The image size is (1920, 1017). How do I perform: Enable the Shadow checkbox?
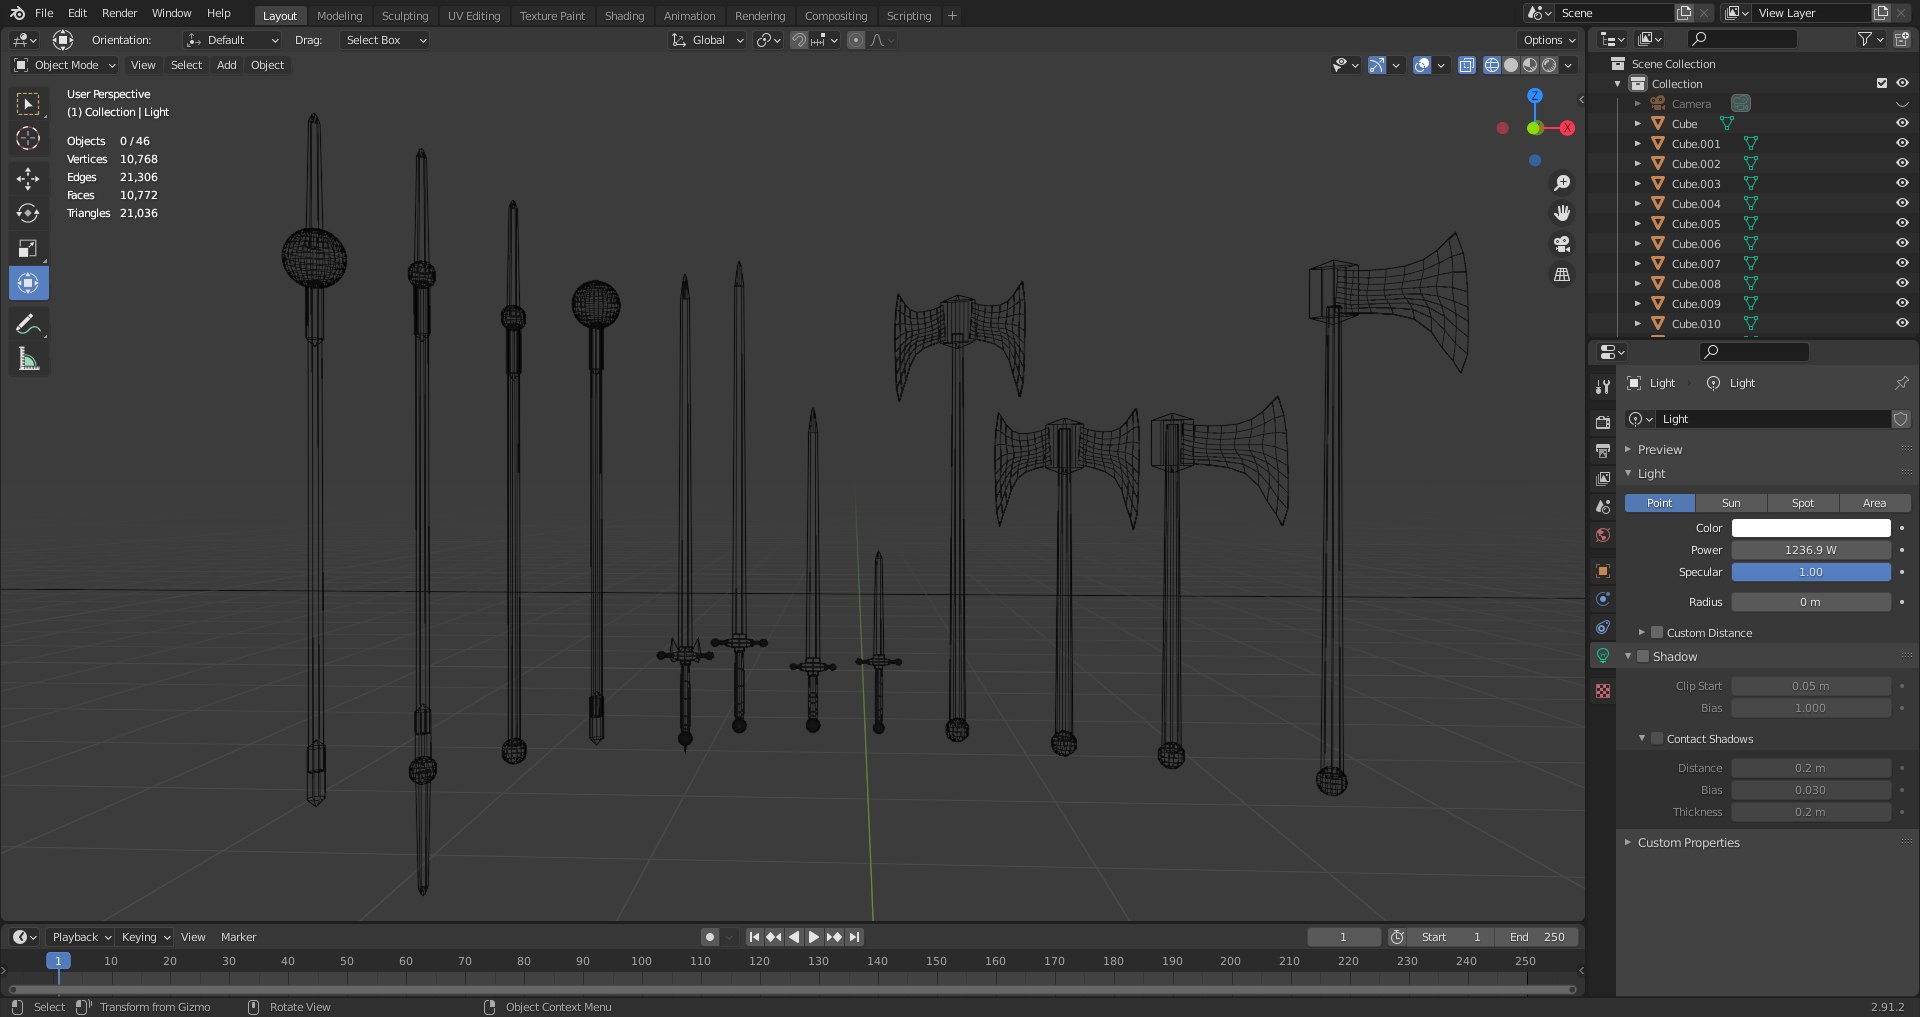pyautogui.click(x=1642, y=656)
